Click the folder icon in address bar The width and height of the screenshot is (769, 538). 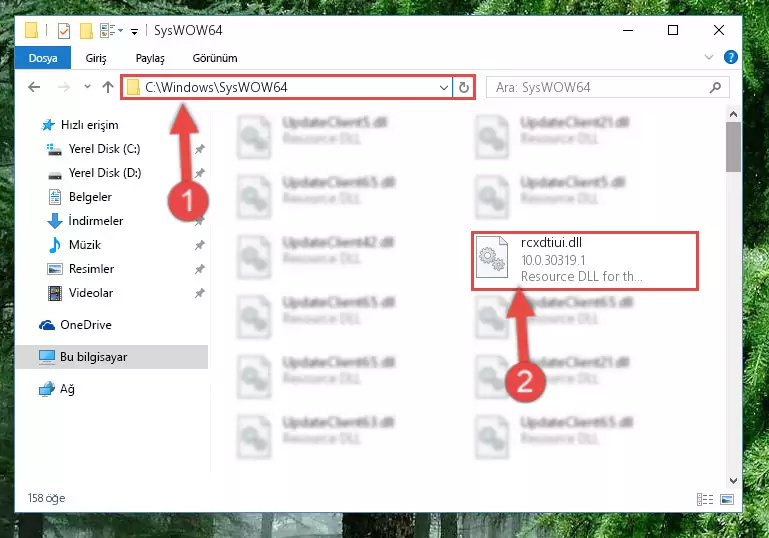(132, 87)
